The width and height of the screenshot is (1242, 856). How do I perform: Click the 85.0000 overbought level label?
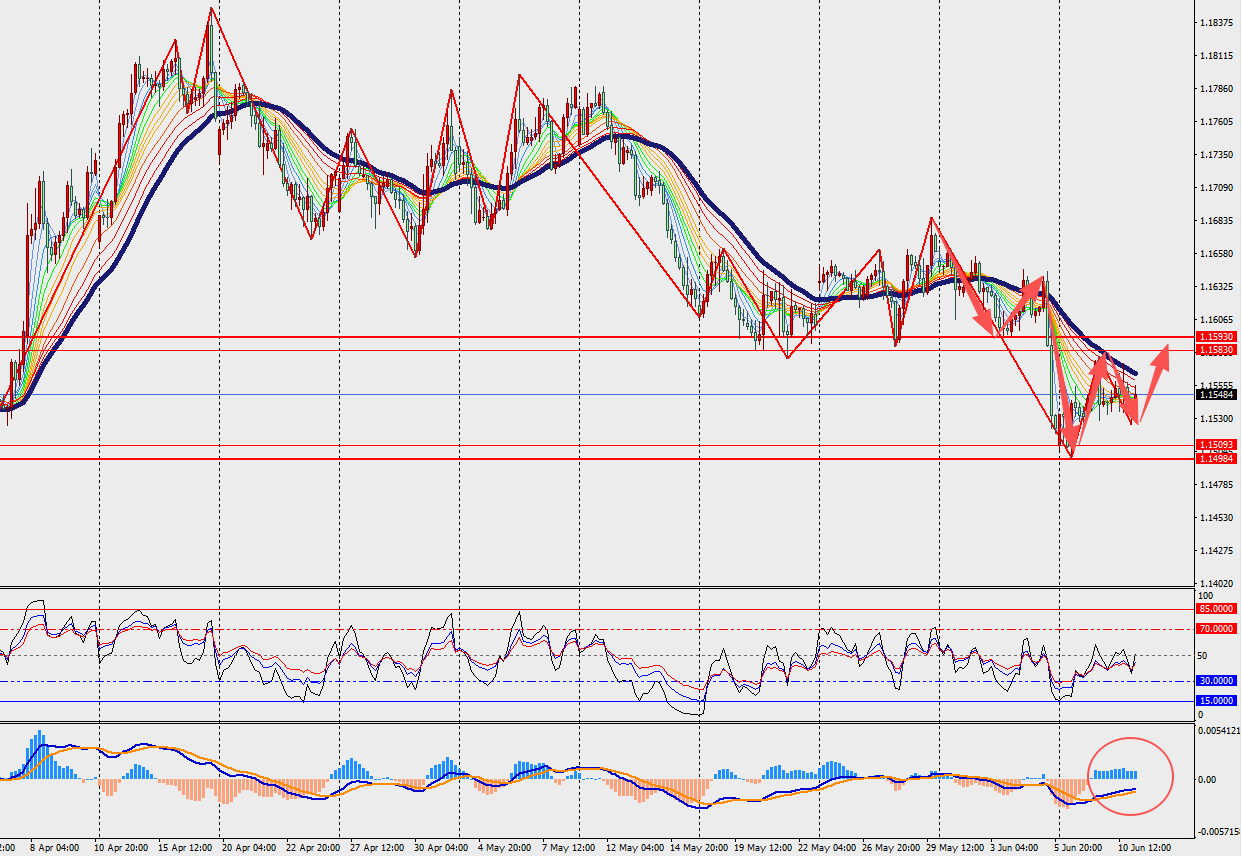pyautogui.click(x=1217, y=608)
